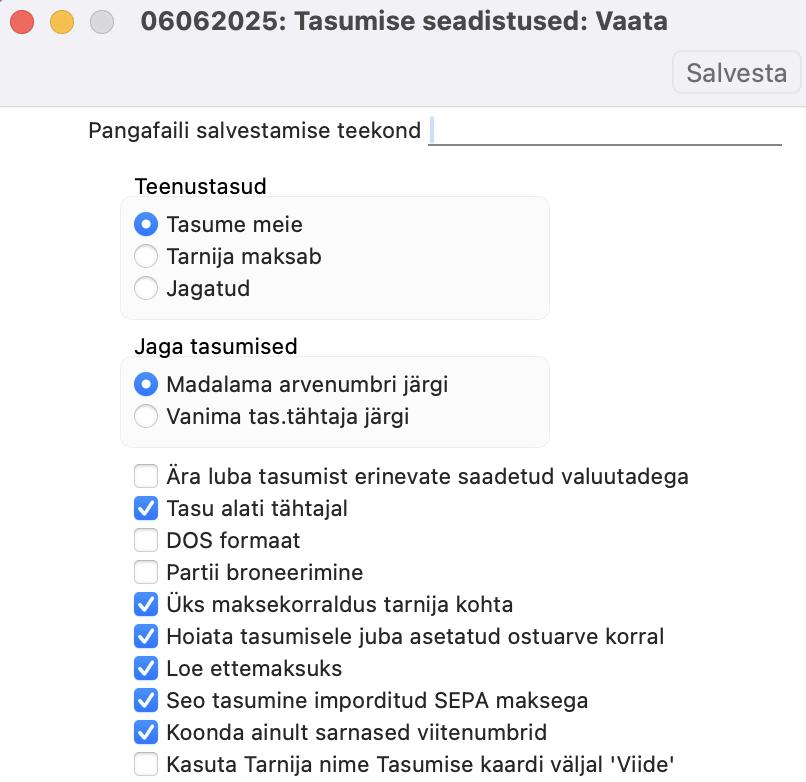Uncheck Hoiata tasumisele juba asetatud ostuarve
Image resolution: width=806 pixels, height=782 pixels.
pyautogui.click(x=146, y=636)
